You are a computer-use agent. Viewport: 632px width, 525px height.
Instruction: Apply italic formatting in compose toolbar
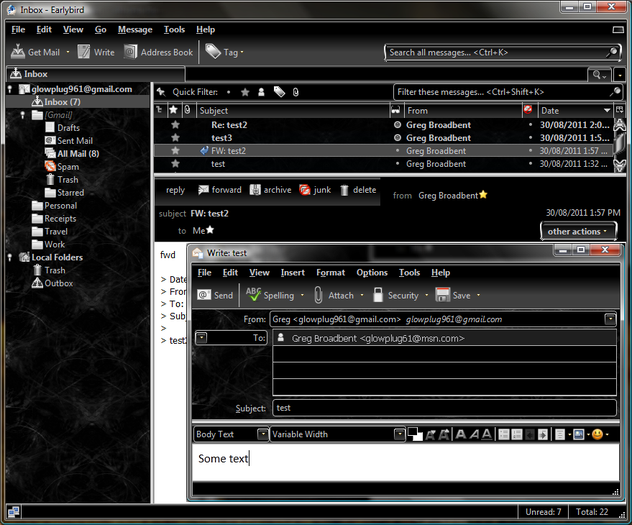click(474, 434)
